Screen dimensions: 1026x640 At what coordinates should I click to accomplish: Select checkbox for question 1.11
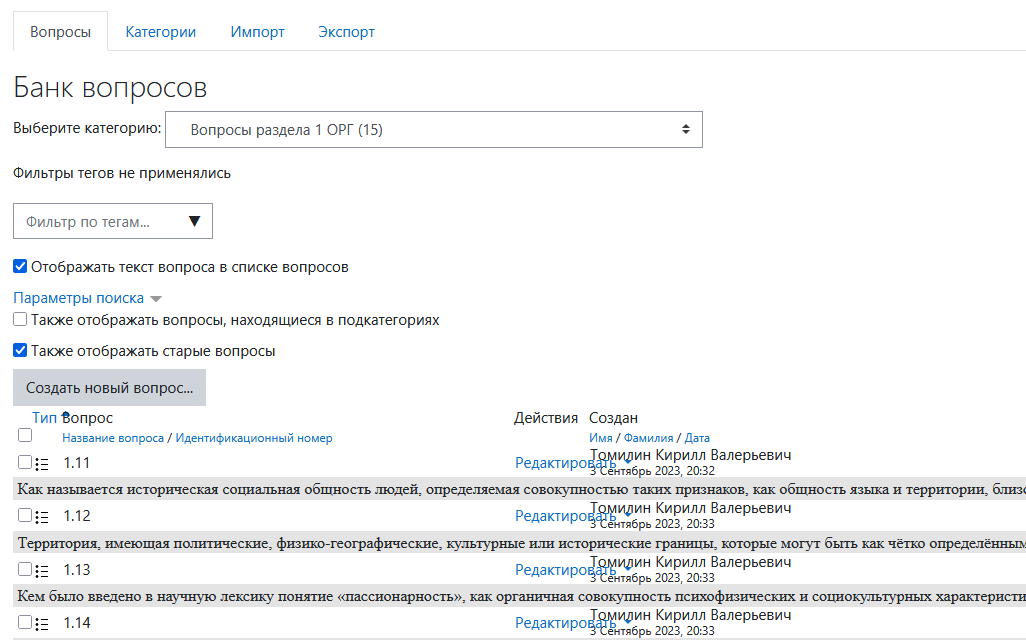25,462
